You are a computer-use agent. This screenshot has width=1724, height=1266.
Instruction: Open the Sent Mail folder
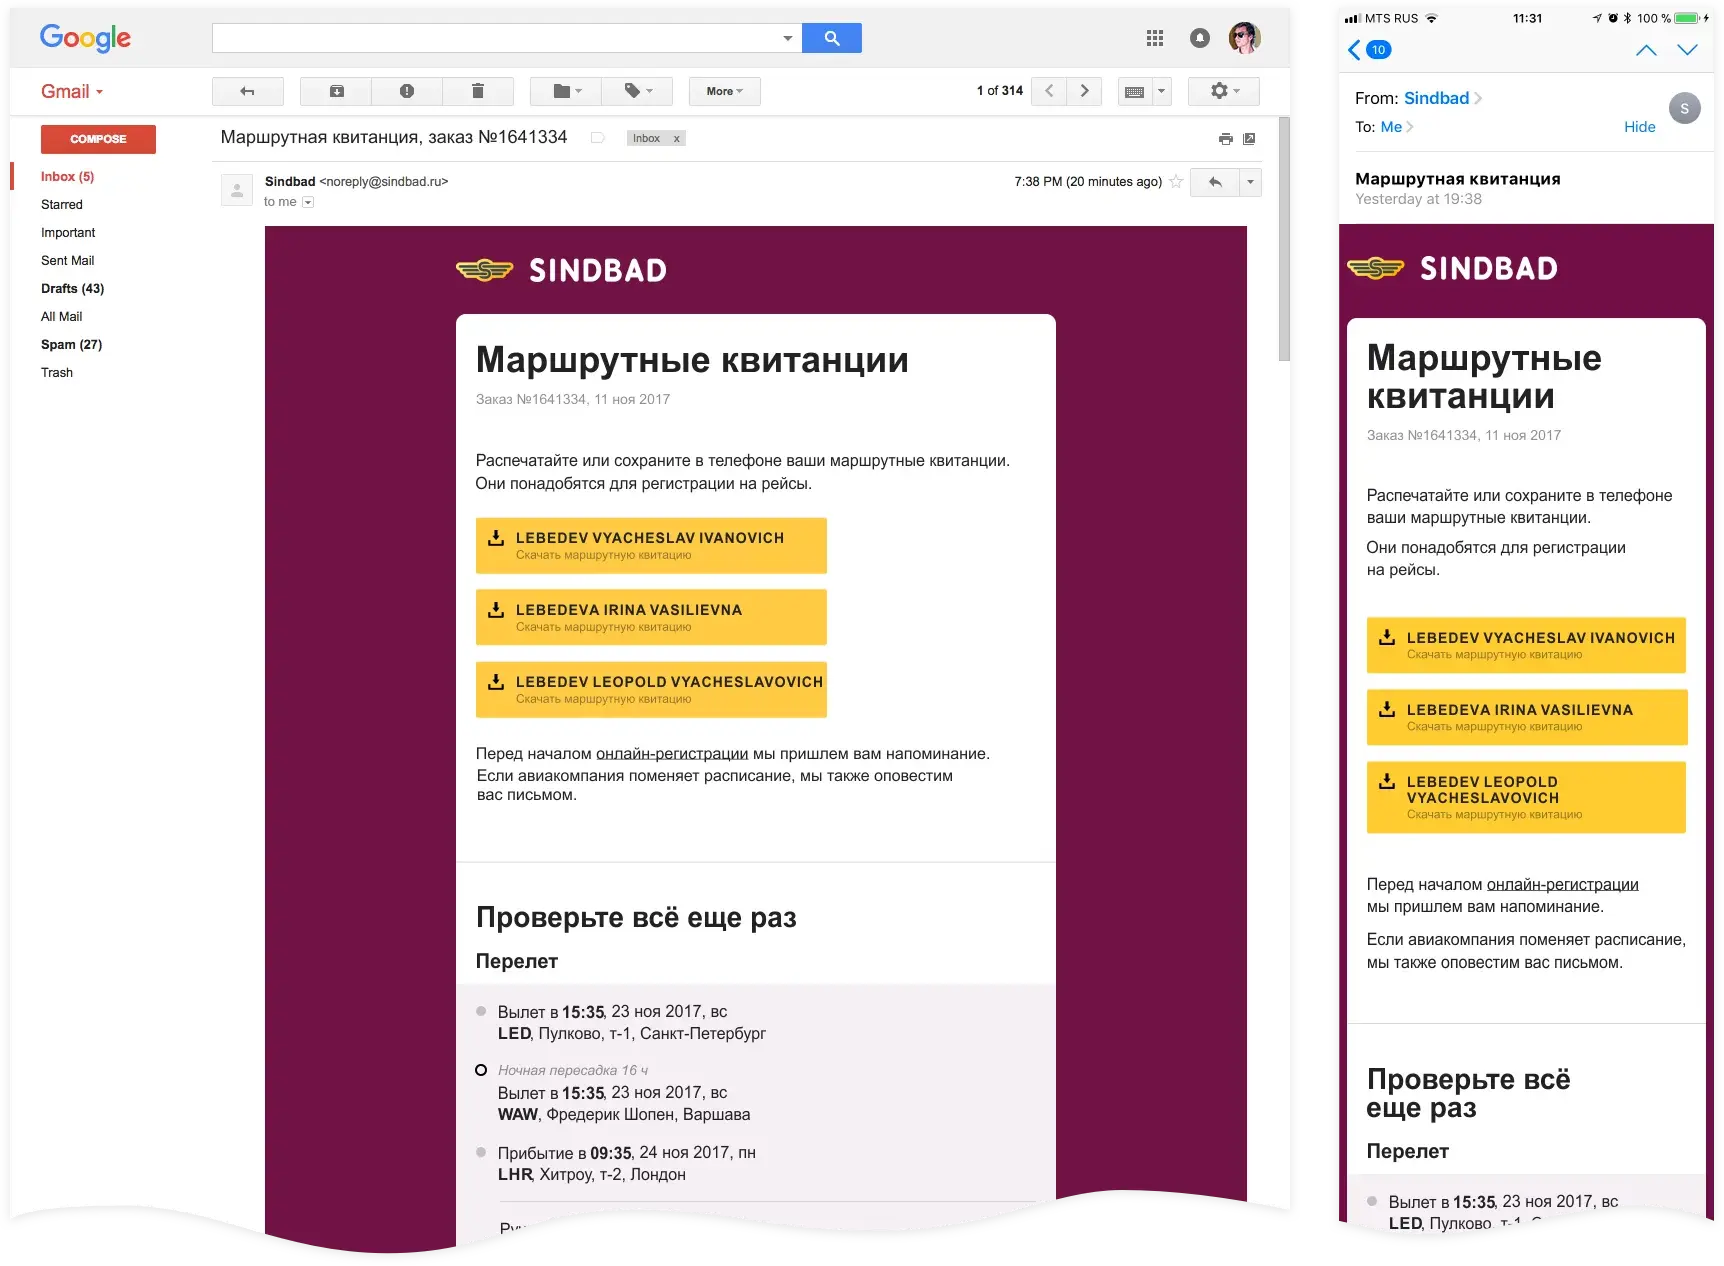point(68,260)
